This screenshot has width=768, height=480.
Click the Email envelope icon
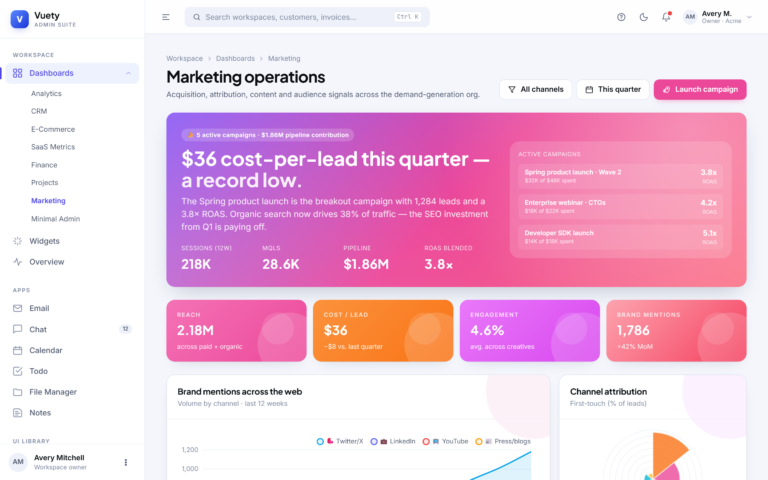[x=18, y=309]
